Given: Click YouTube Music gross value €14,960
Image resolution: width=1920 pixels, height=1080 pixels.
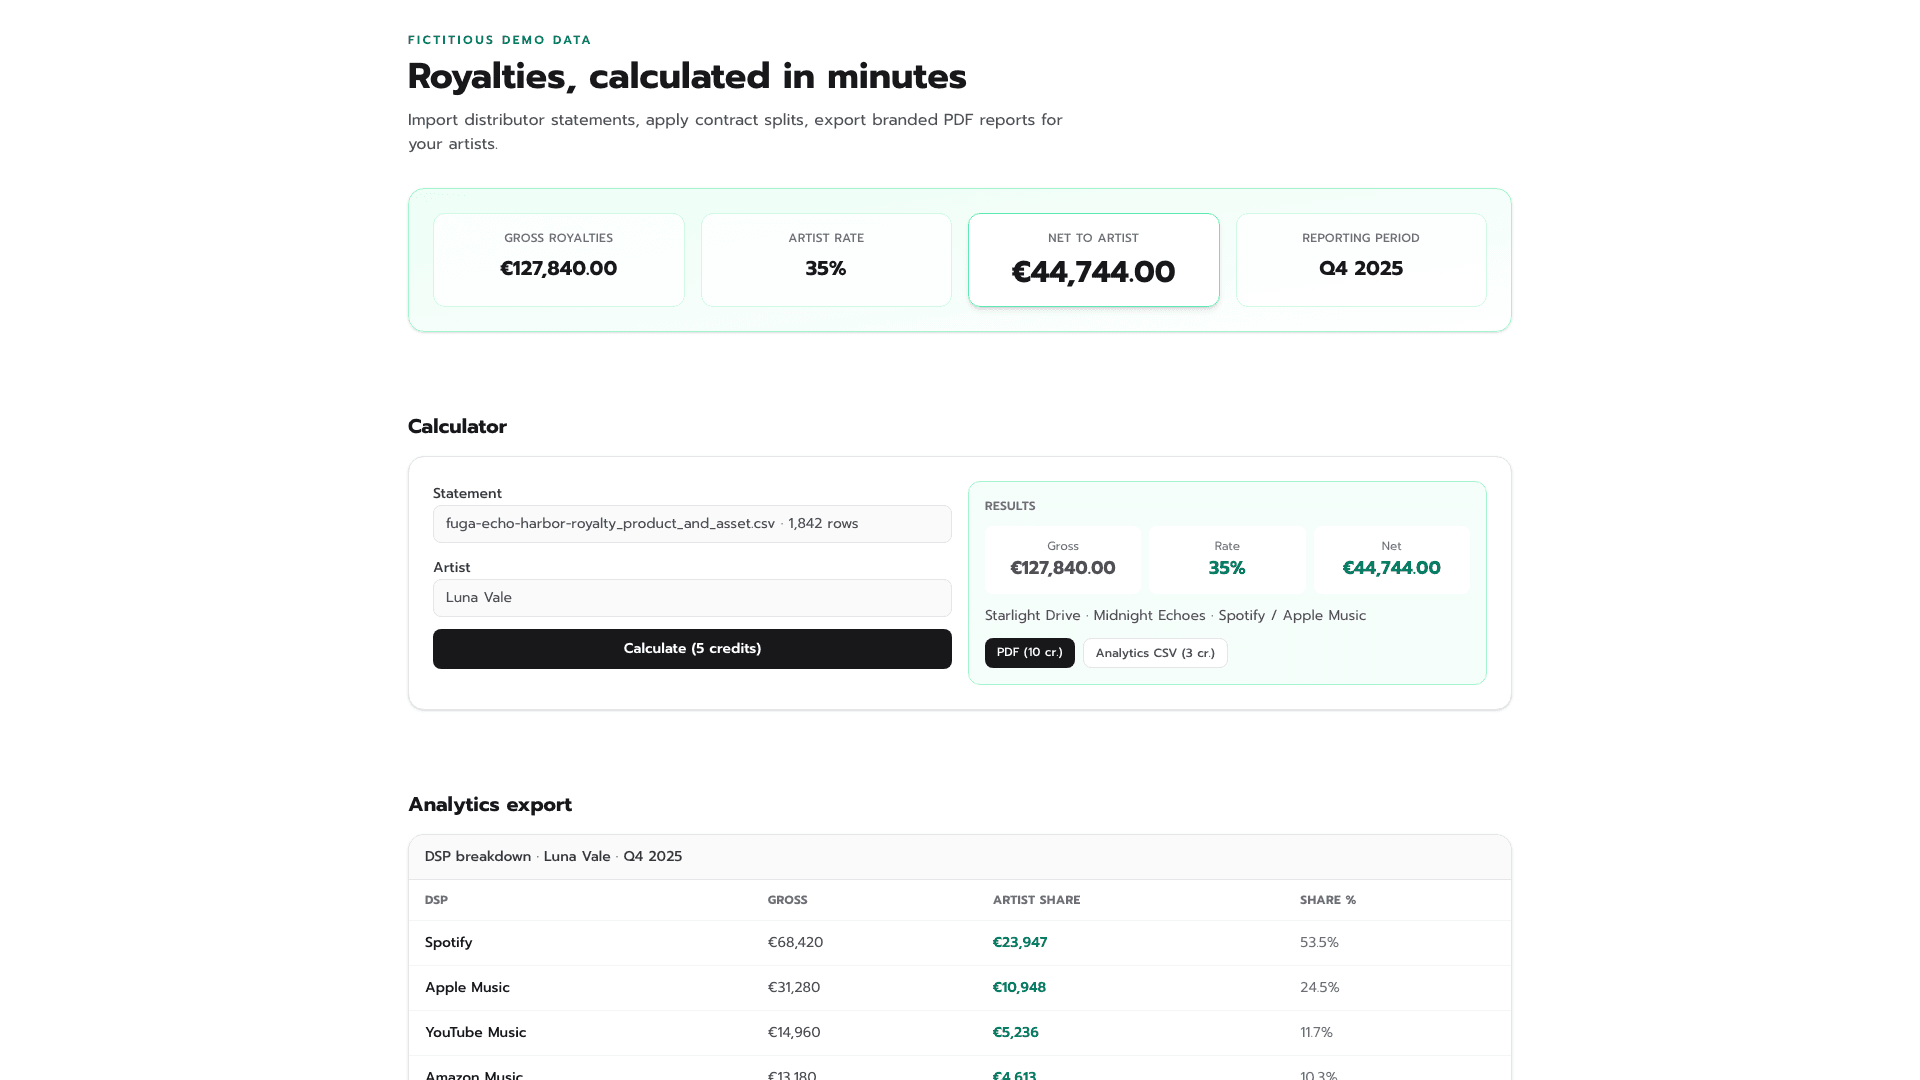Looking at the screenshot, I should (x=794, y=1033).
